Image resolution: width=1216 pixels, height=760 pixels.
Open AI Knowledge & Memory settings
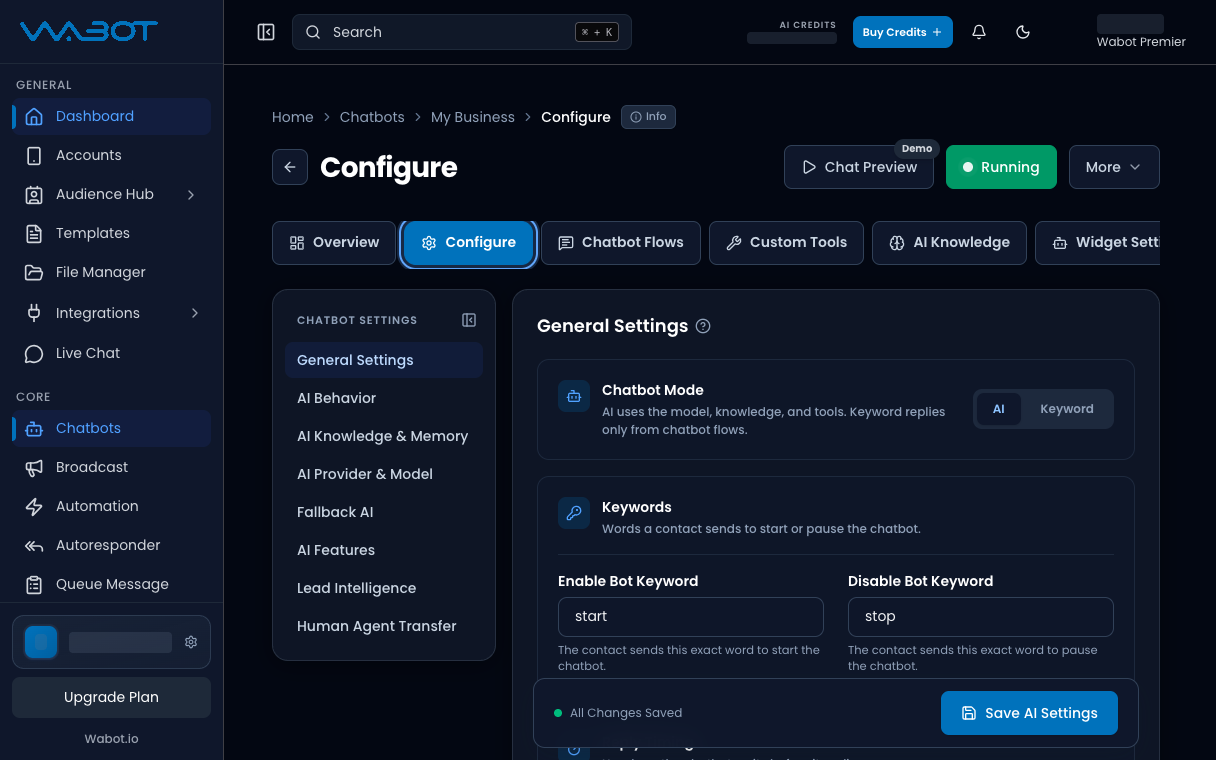click(x=384, y=436)
